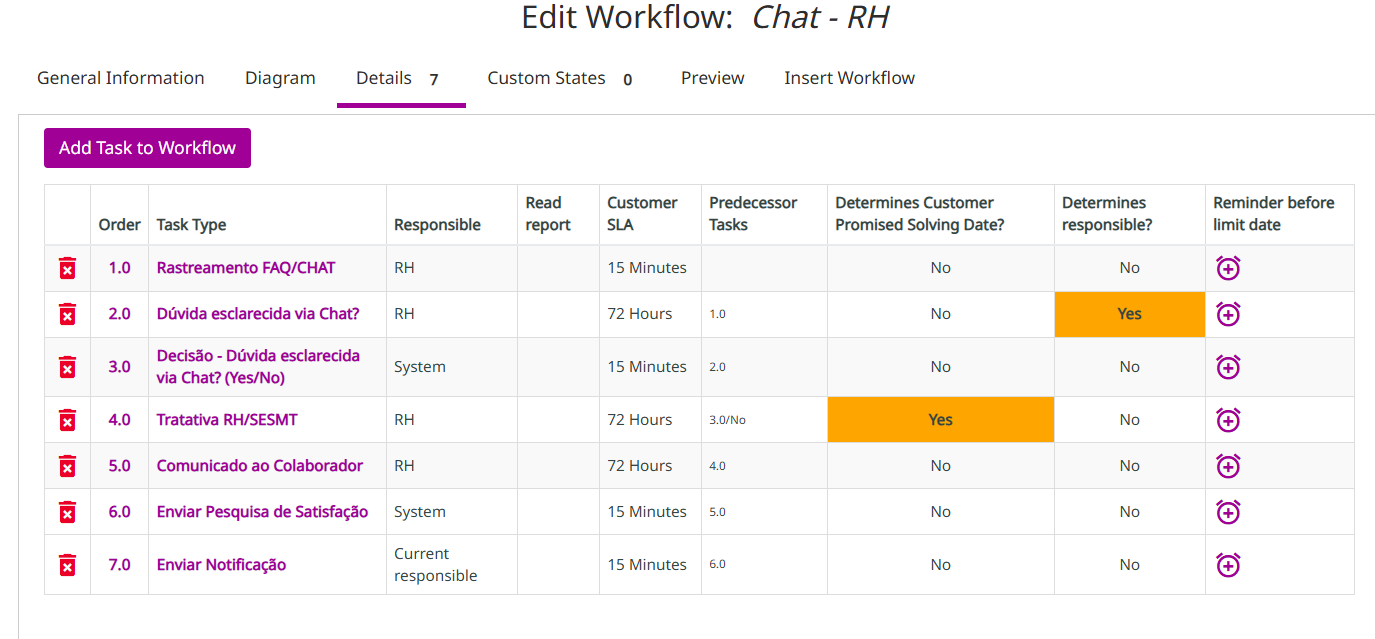Open the Comunicado ao Colaborador link

(260, 466)
